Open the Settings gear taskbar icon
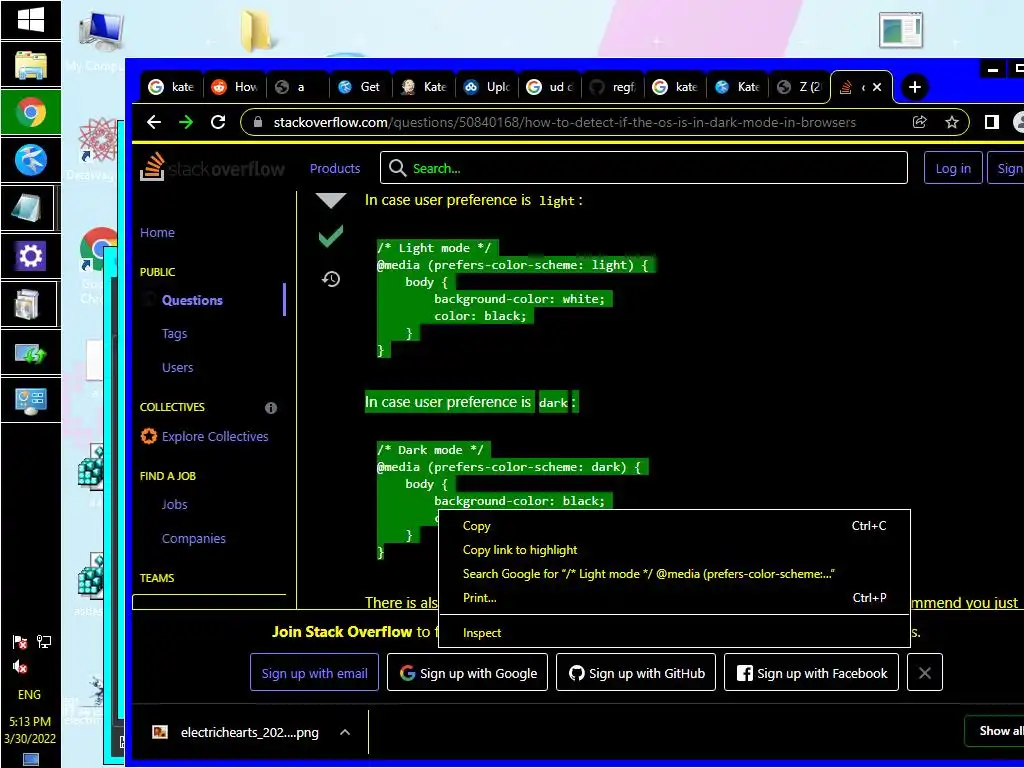 click(31, 255)
